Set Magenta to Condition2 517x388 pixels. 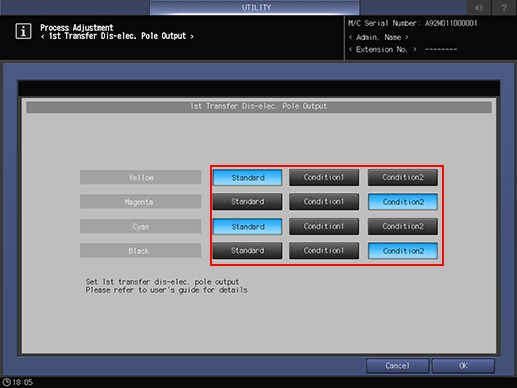click(x=403, y=202)
